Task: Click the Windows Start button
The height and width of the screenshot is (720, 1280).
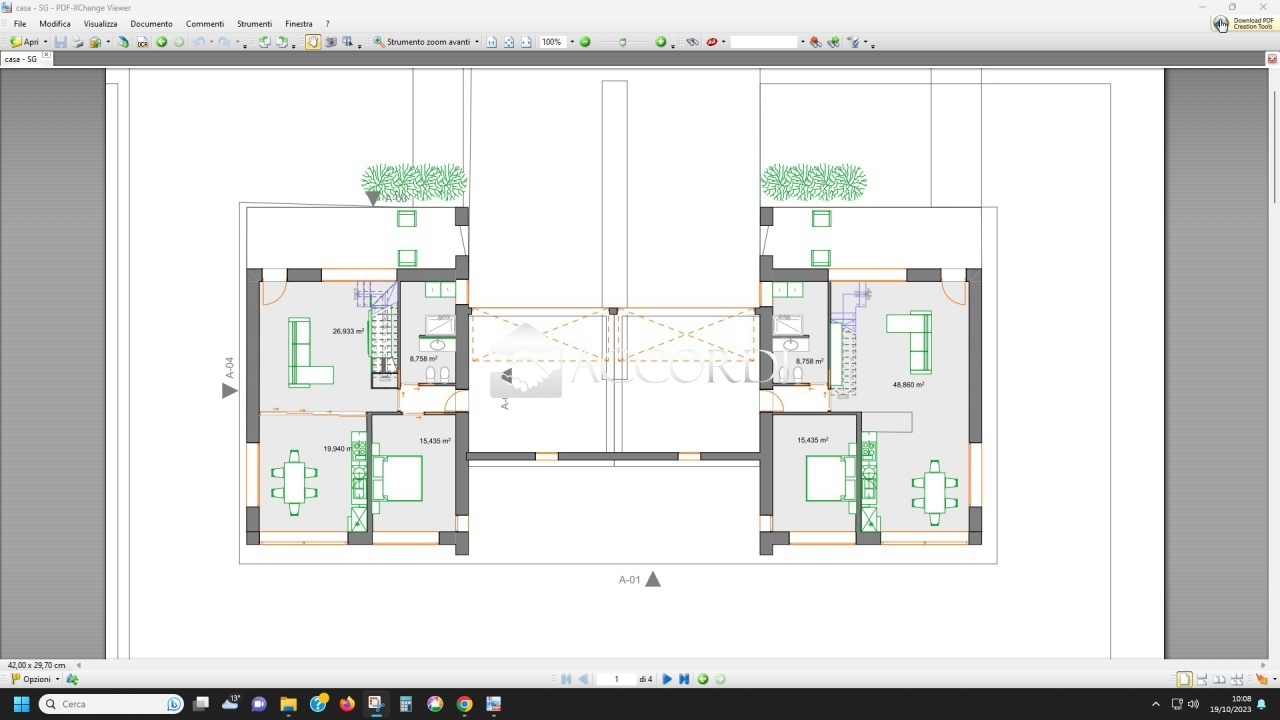Action: pos(21,704)
